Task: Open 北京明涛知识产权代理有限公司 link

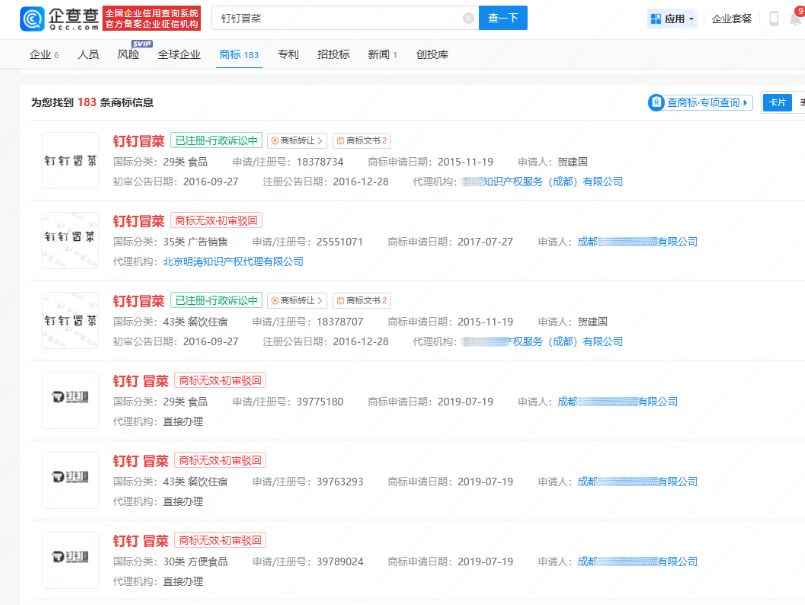Action: 233,262
